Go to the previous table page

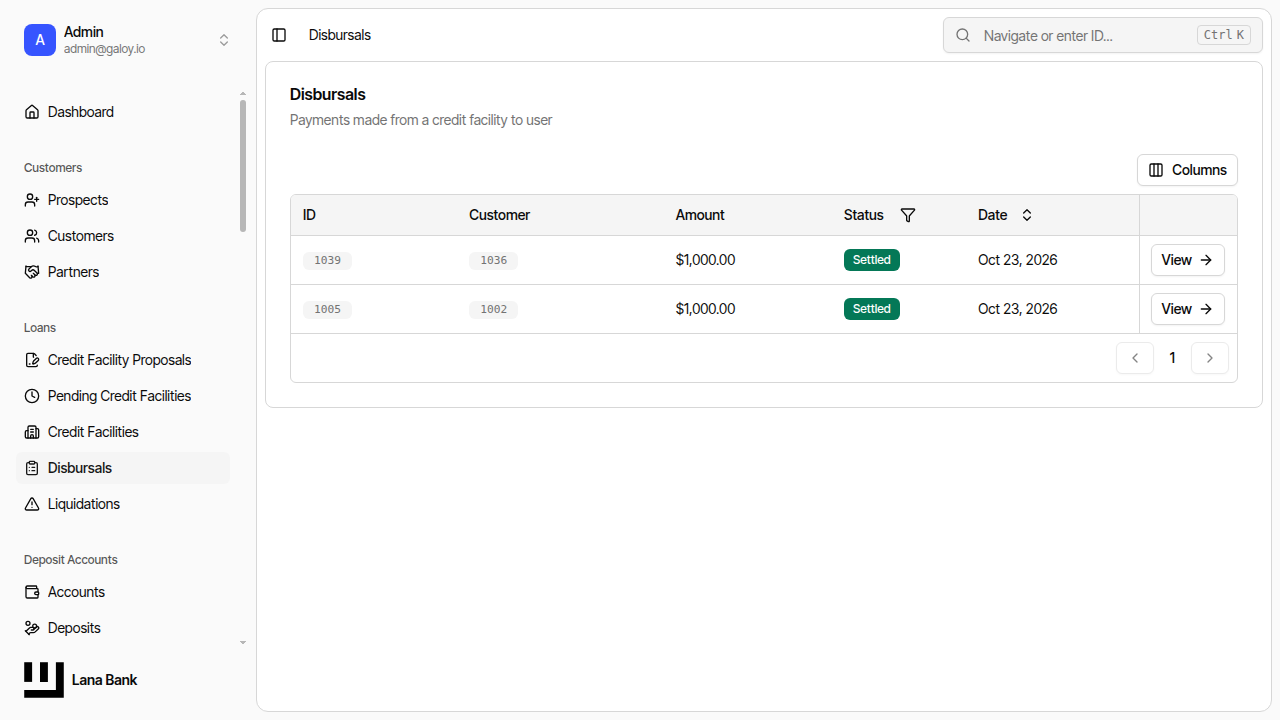1135,358
